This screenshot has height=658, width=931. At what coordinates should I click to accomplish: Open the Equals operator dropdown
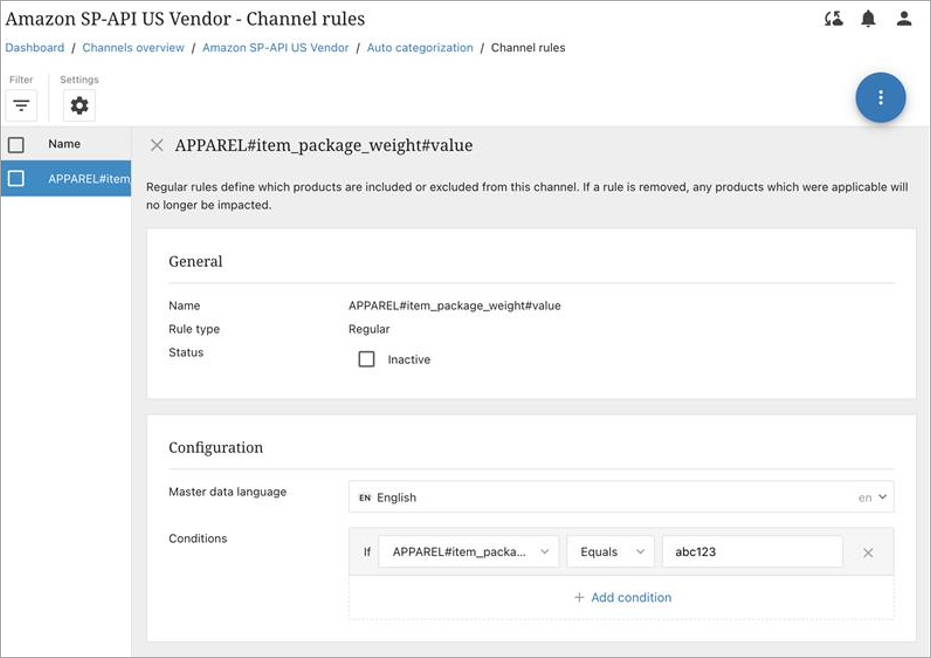[610, 552]
